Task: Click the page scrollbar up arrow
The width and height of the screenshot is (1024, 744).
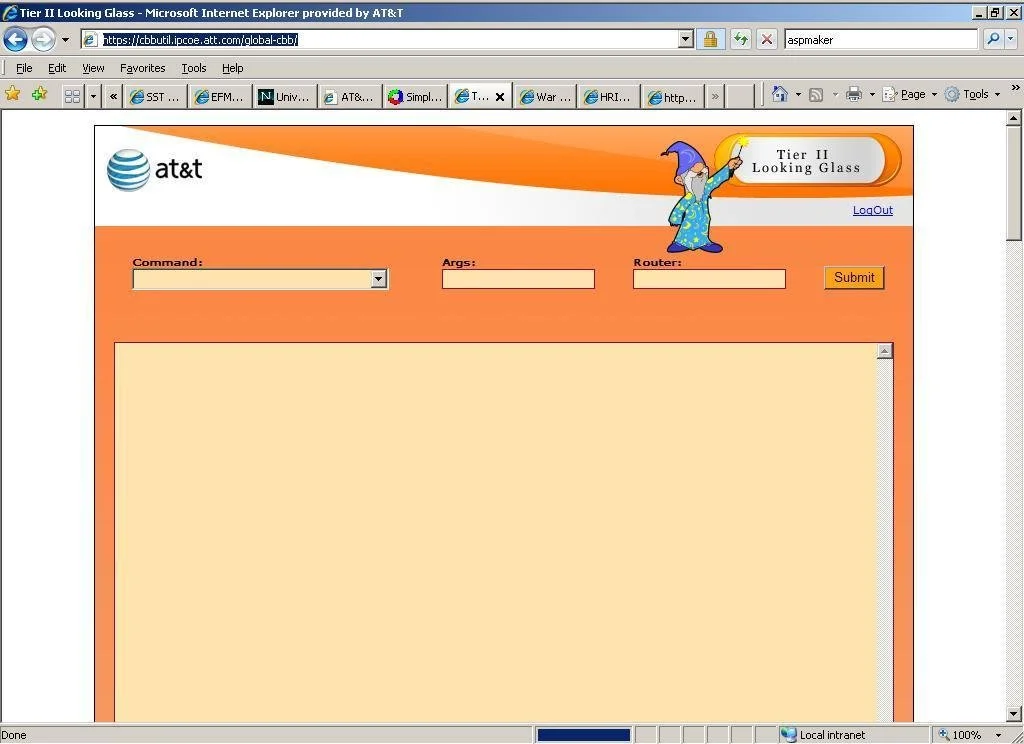Action: click(1014, 118)
